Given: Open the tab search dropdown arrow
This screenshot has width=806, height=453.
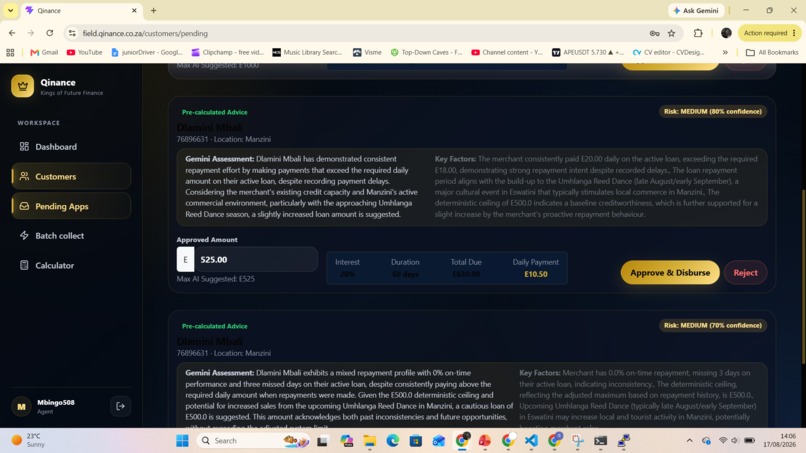Looking at the screenshot, I should pos(10,10).
